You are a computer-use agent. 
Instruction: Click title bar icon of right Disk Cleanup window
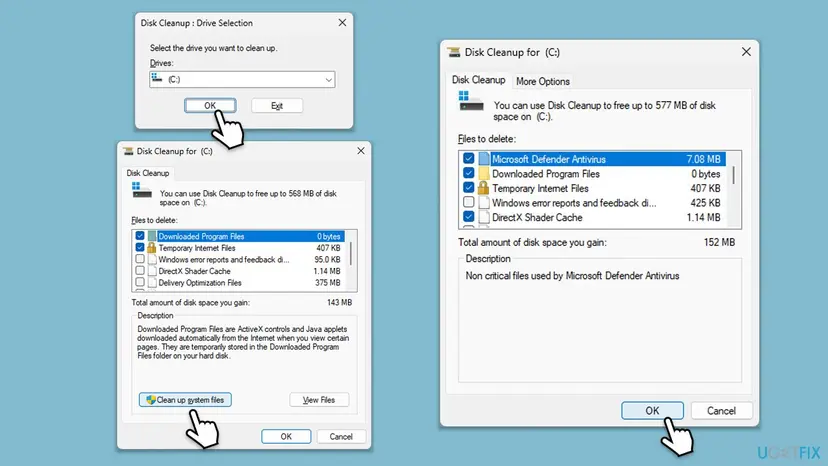pyautogui.click(x=454, y=52)
